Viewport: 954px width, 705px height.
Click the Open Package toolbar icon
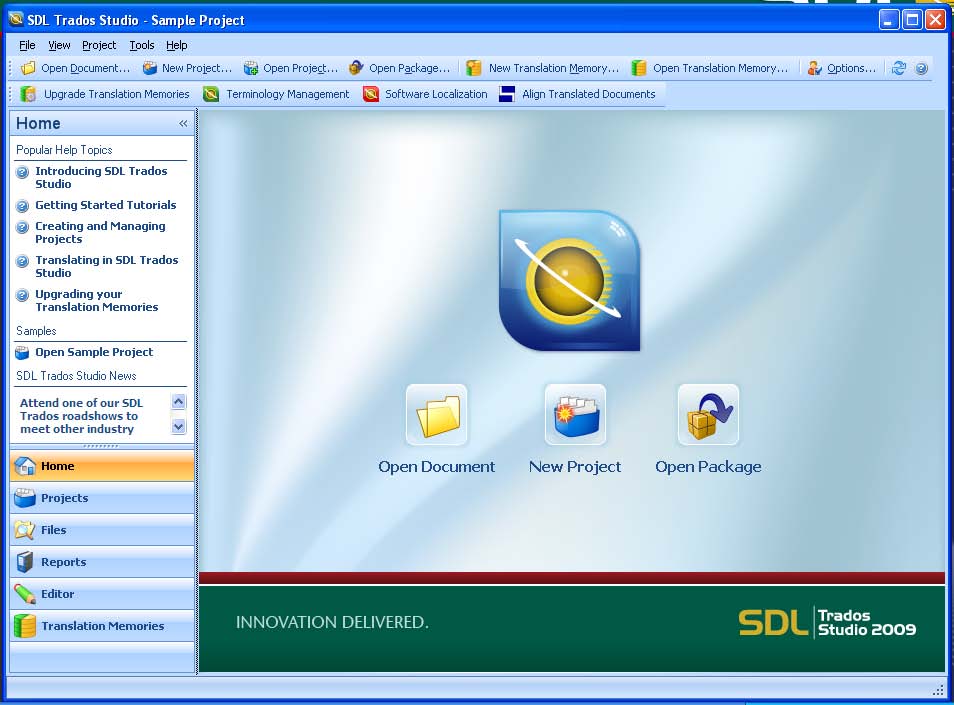point(356,68)
